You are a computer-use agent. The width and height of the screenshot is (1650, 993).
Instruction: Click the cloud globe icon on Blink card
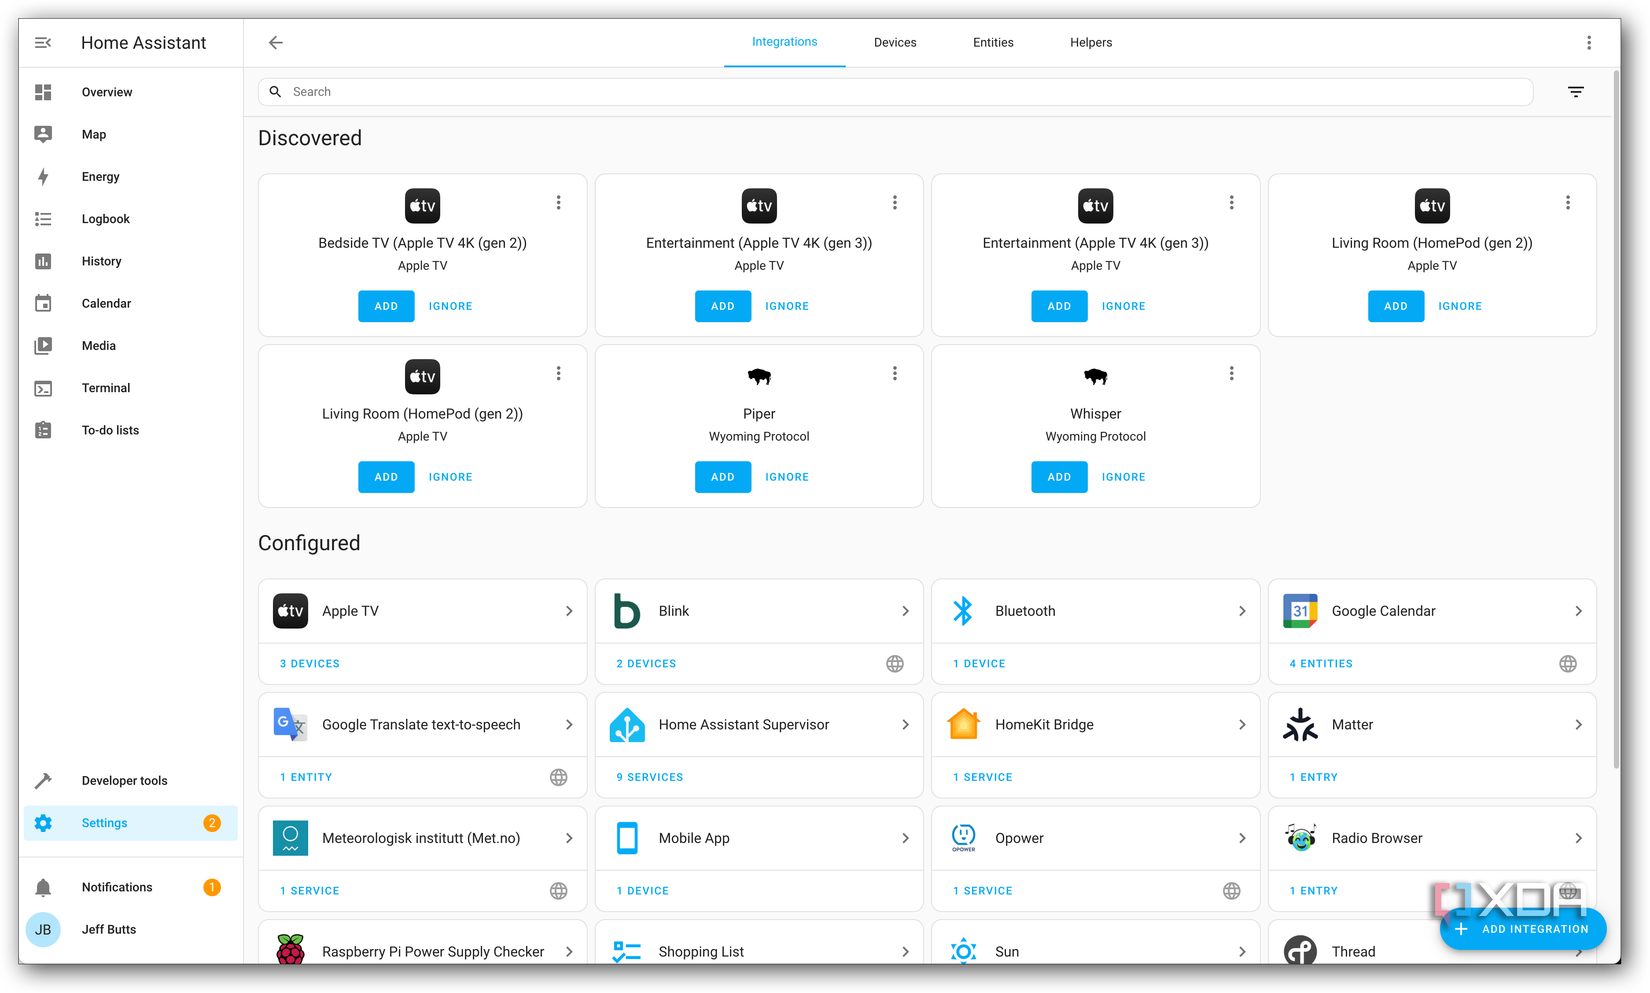(895, 664)
